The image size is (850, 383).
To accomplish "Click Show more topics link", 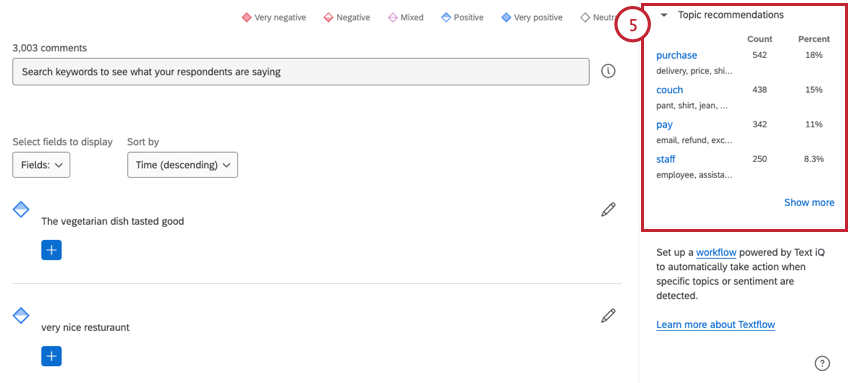I will pyautogui.click(x=809, y=203).
